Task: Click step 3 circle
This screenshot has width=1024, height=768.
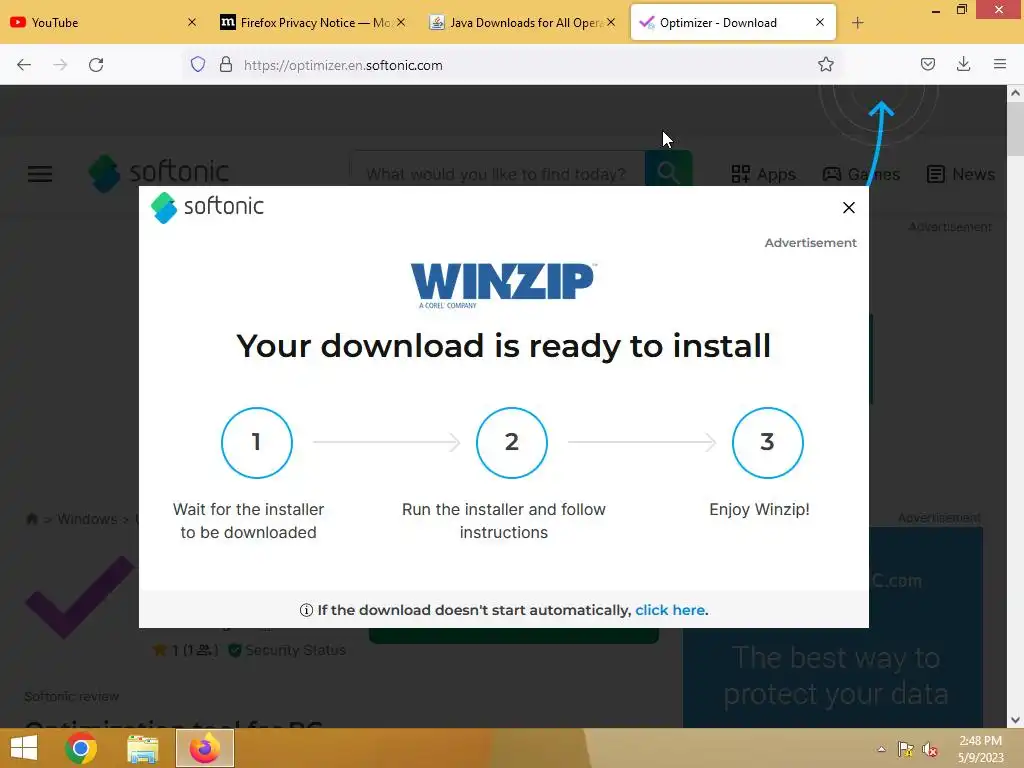Action: pyautogui.click(x=767, y=443)
